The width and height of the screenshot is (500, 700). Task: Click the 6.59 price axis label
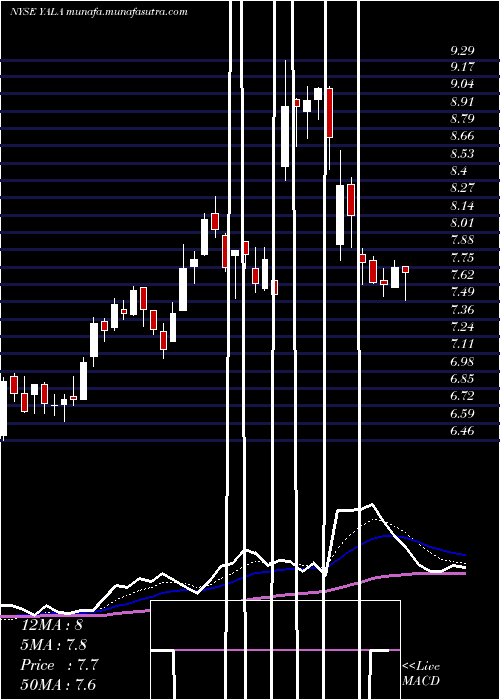coord(462,413)
